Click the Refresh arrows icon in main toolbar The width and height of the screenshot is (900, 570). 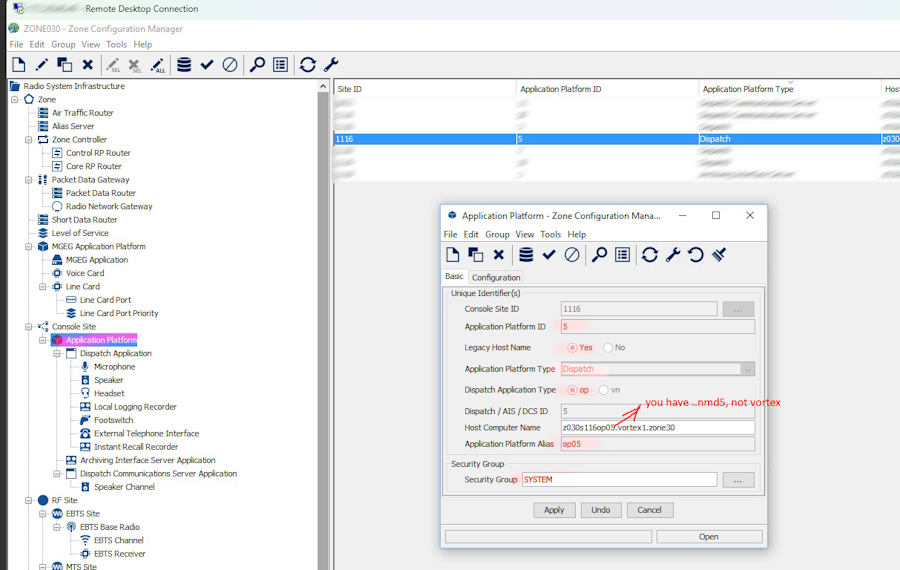click(x=308, y=65)
